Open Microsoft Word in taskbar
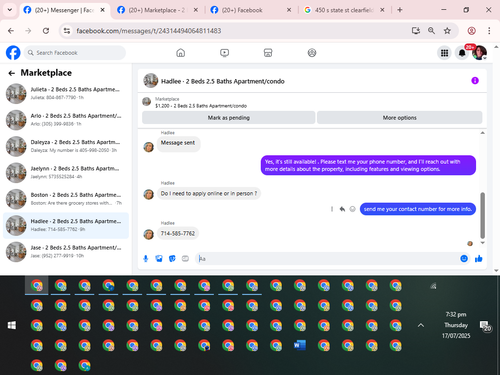500x375 pixels. pyautogui.click(x=300, y=345)
